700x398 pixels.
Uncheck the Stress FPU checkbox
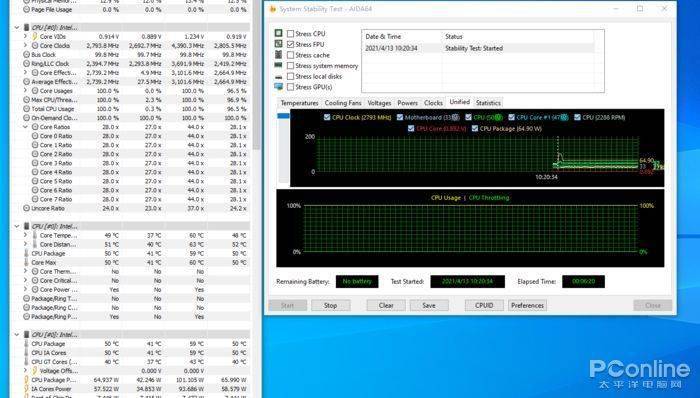click(x=291, y=44)
